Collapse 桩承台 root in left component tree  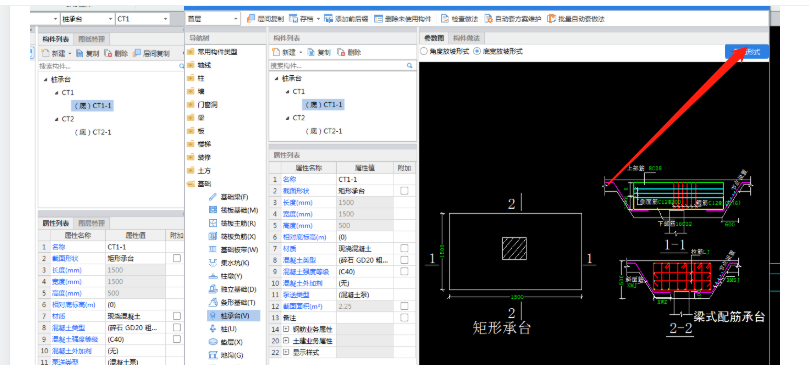point(46,80)
